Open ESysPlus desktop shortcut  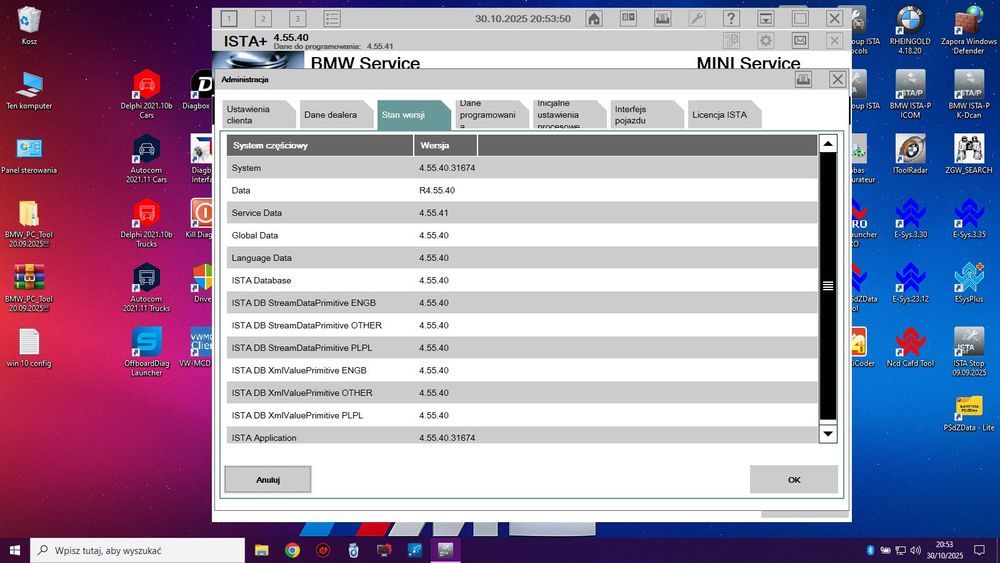(969, 283)
